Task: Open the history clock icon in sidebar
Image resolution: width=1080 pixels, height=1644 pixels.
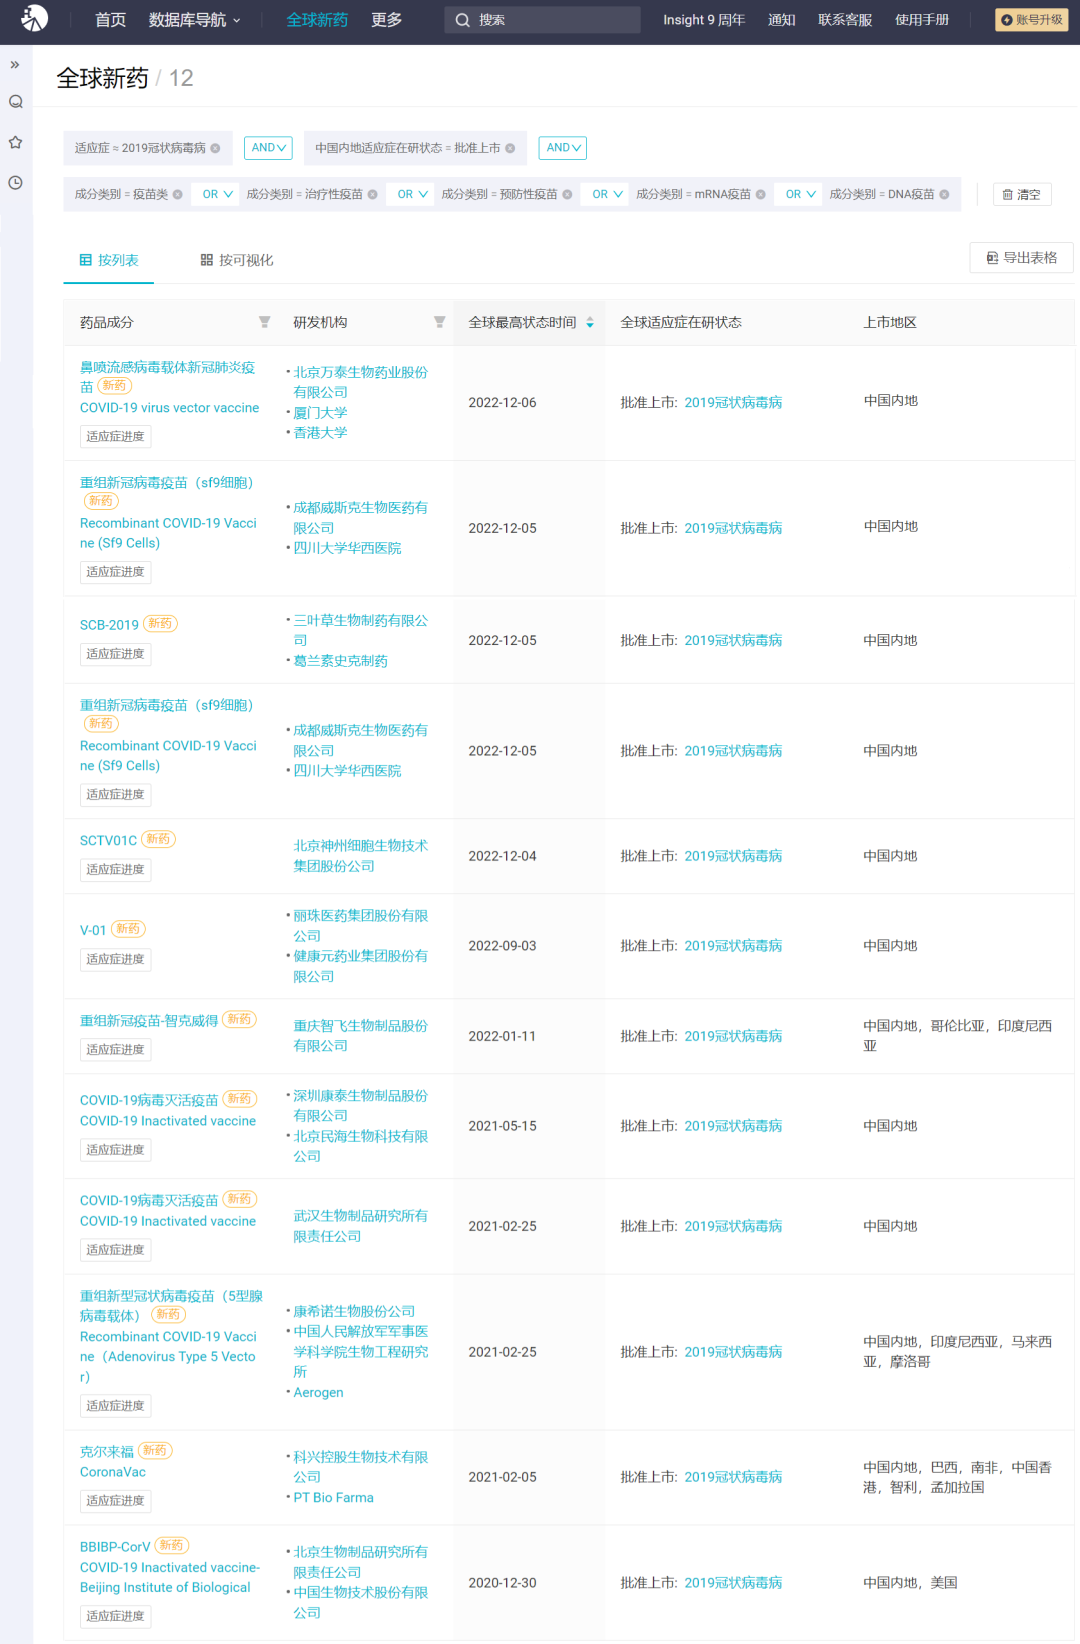Action: pos(15,183)
